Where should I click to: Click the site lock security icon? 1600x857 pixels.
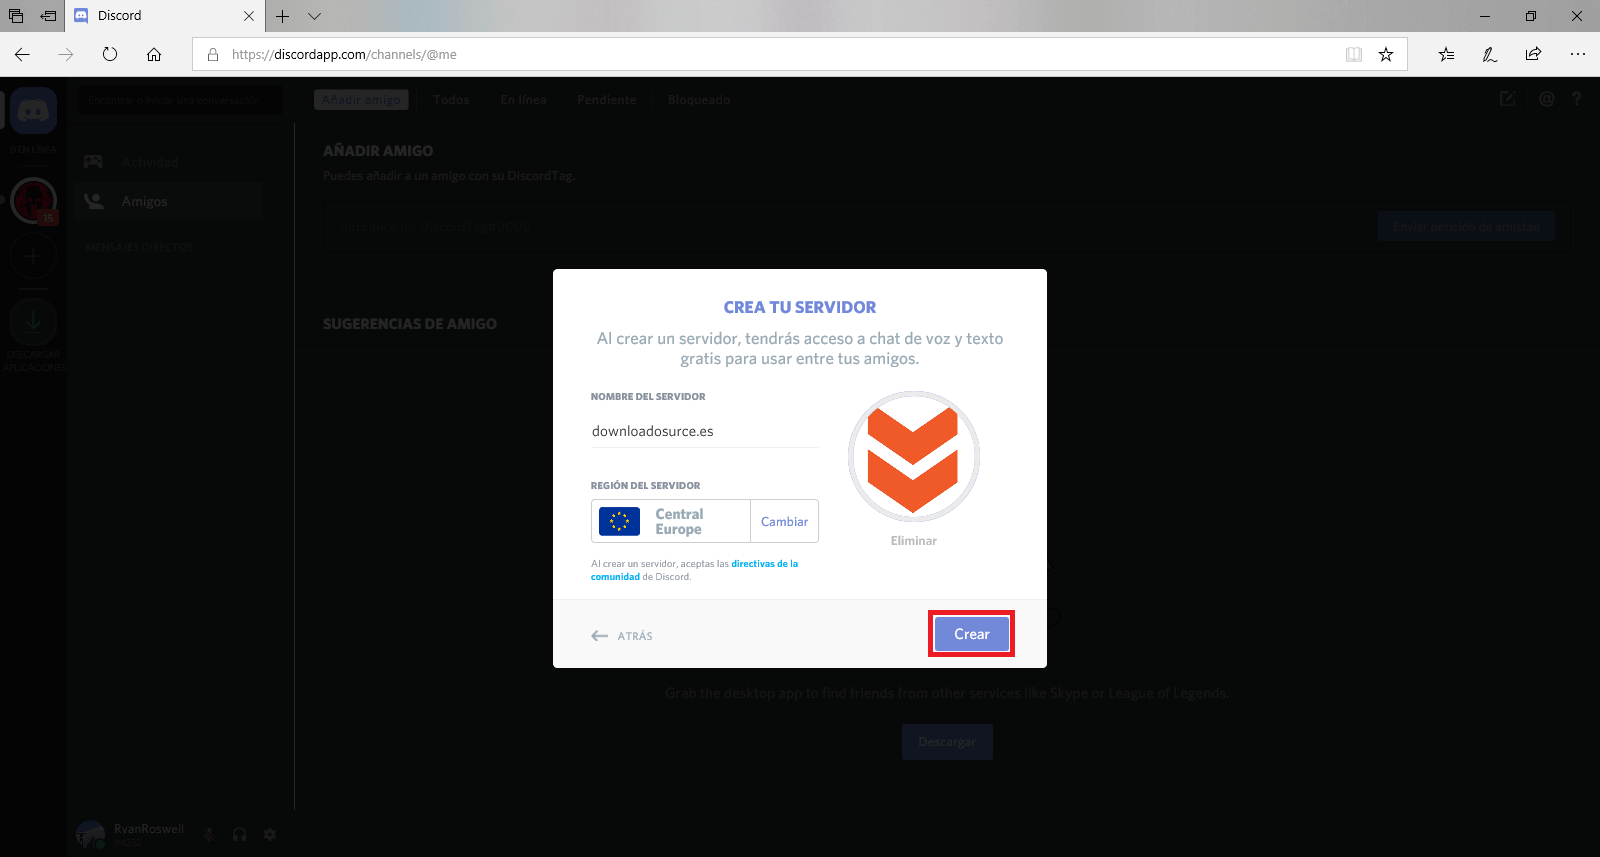tap(213, 55)
